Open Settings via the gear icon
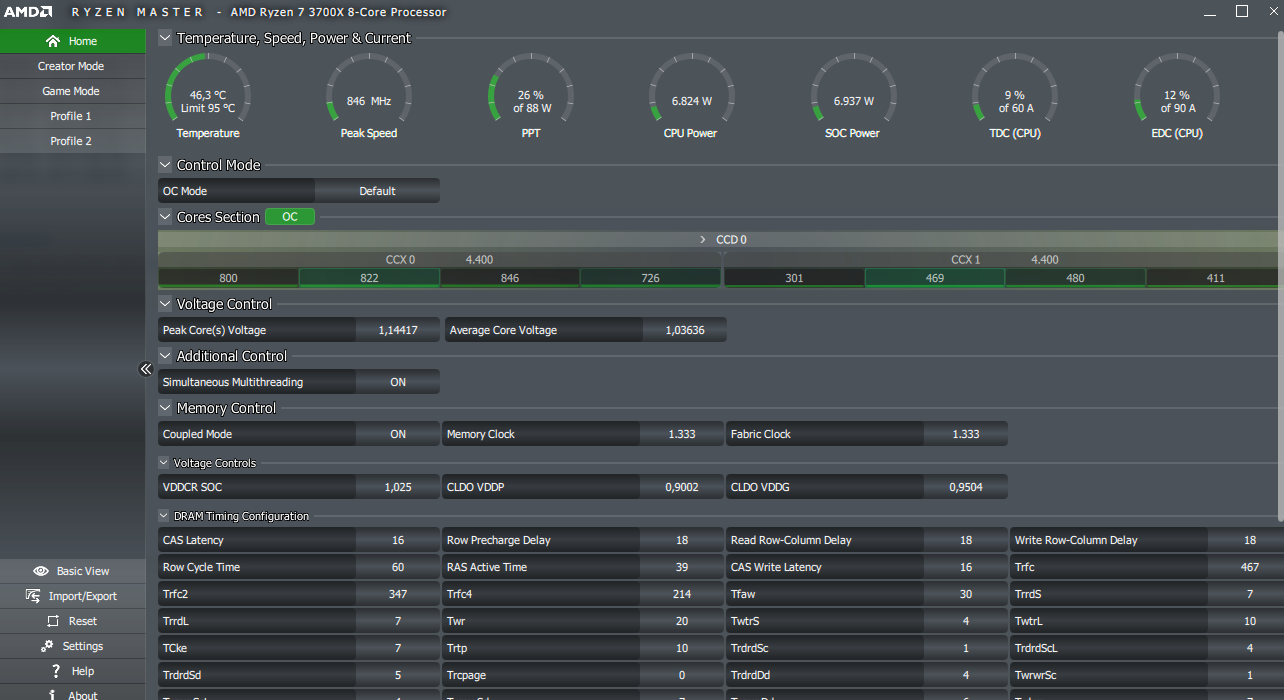 [47, 646]
